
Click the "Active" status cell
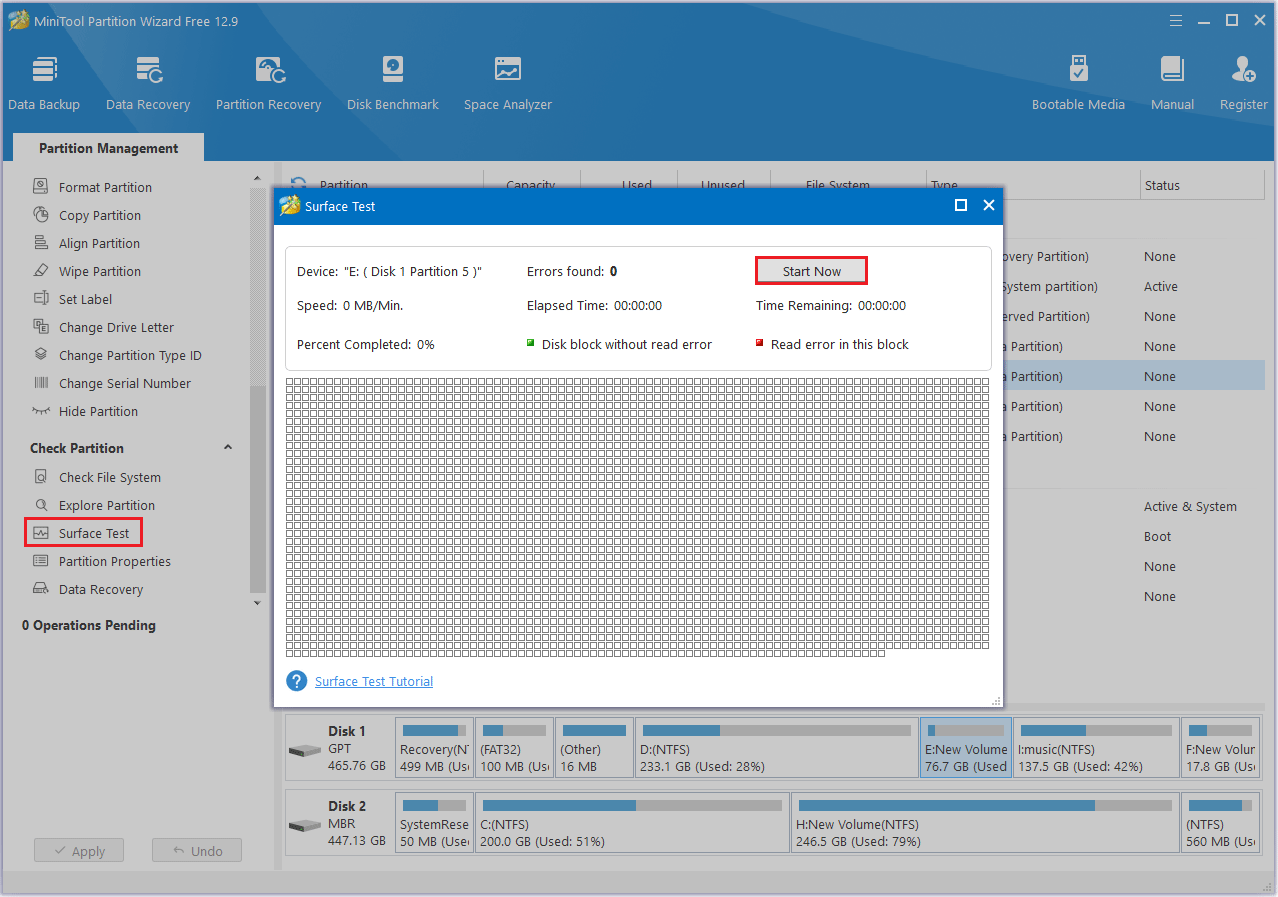click(x=1161, y=287)
